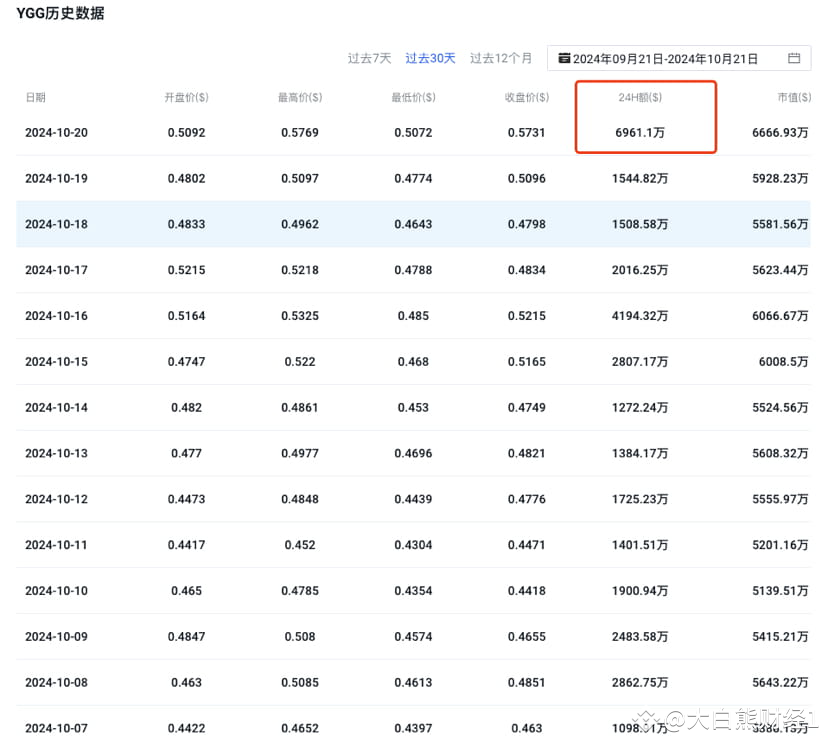Image resolution: width=828 pixels, height=742 pixels.
Task: Click the 4194.32万 volume value
Action: click(640, 316)
